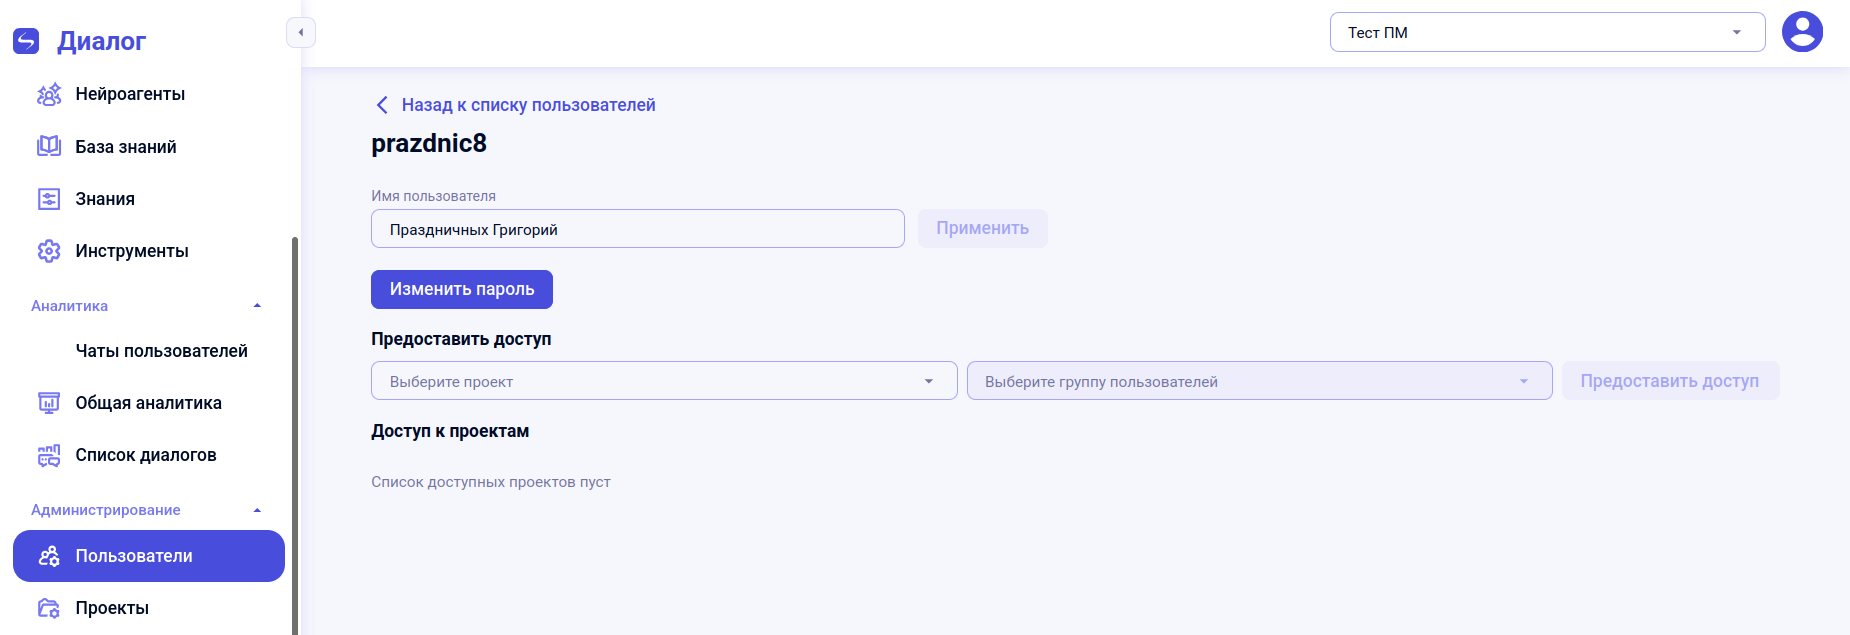Collapse the sidebar with the arrow button
The width and height of the screenshot is (1850, 635).
point(301,33)
